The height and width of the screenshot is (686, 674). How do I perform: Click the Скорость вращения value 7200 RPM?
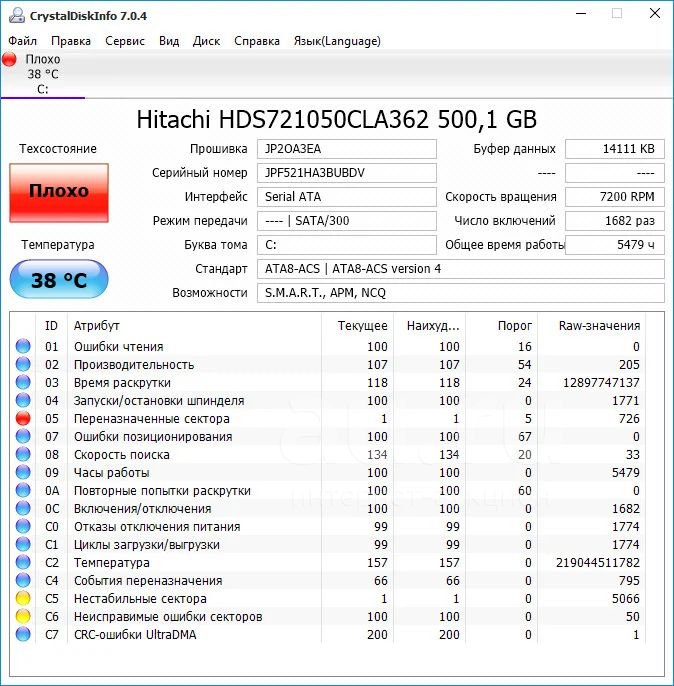pyautogui.click(x=615, y=197)
